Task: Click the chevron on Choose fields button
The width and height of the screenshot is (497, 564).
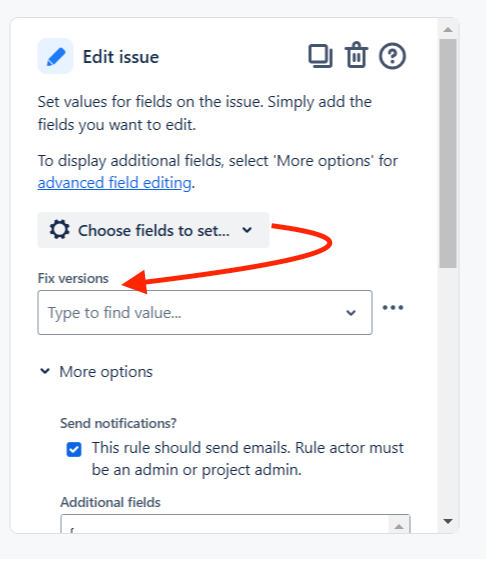Action: click(247, 230)
